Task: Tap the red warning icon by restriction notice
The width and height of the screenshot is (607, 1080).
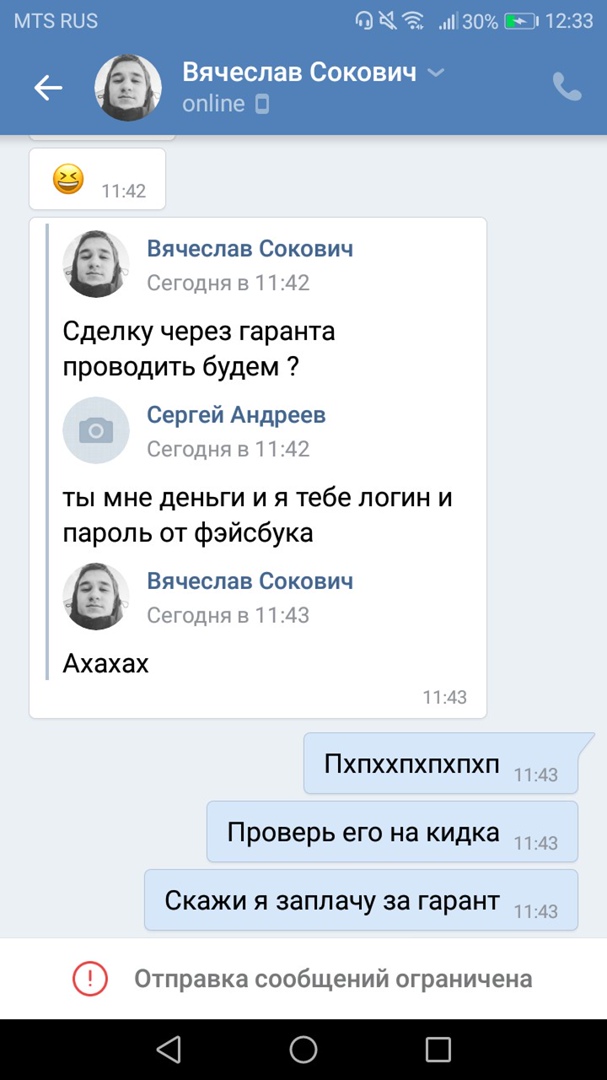Action: coord(90,978)
